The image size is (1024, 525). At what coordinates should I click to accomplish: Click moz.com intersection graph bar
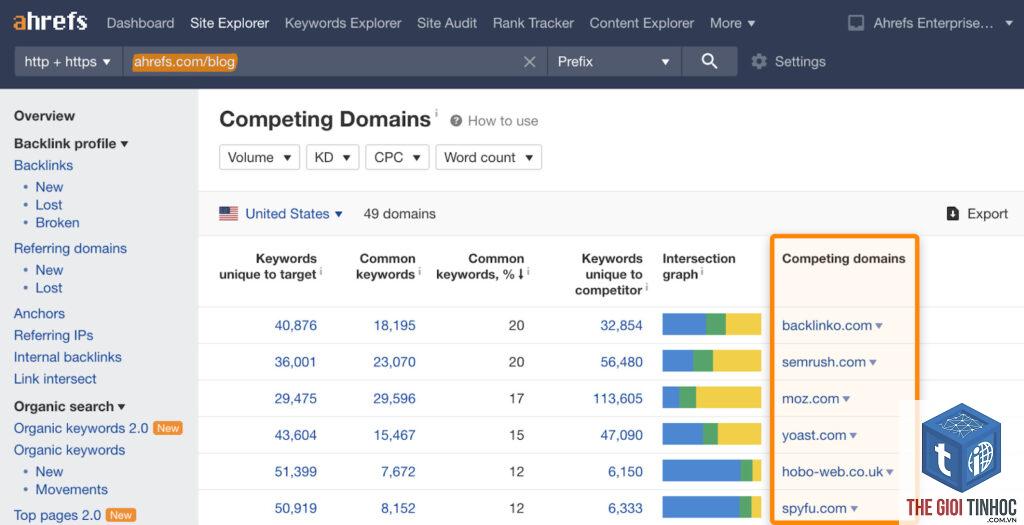(712, 398)
